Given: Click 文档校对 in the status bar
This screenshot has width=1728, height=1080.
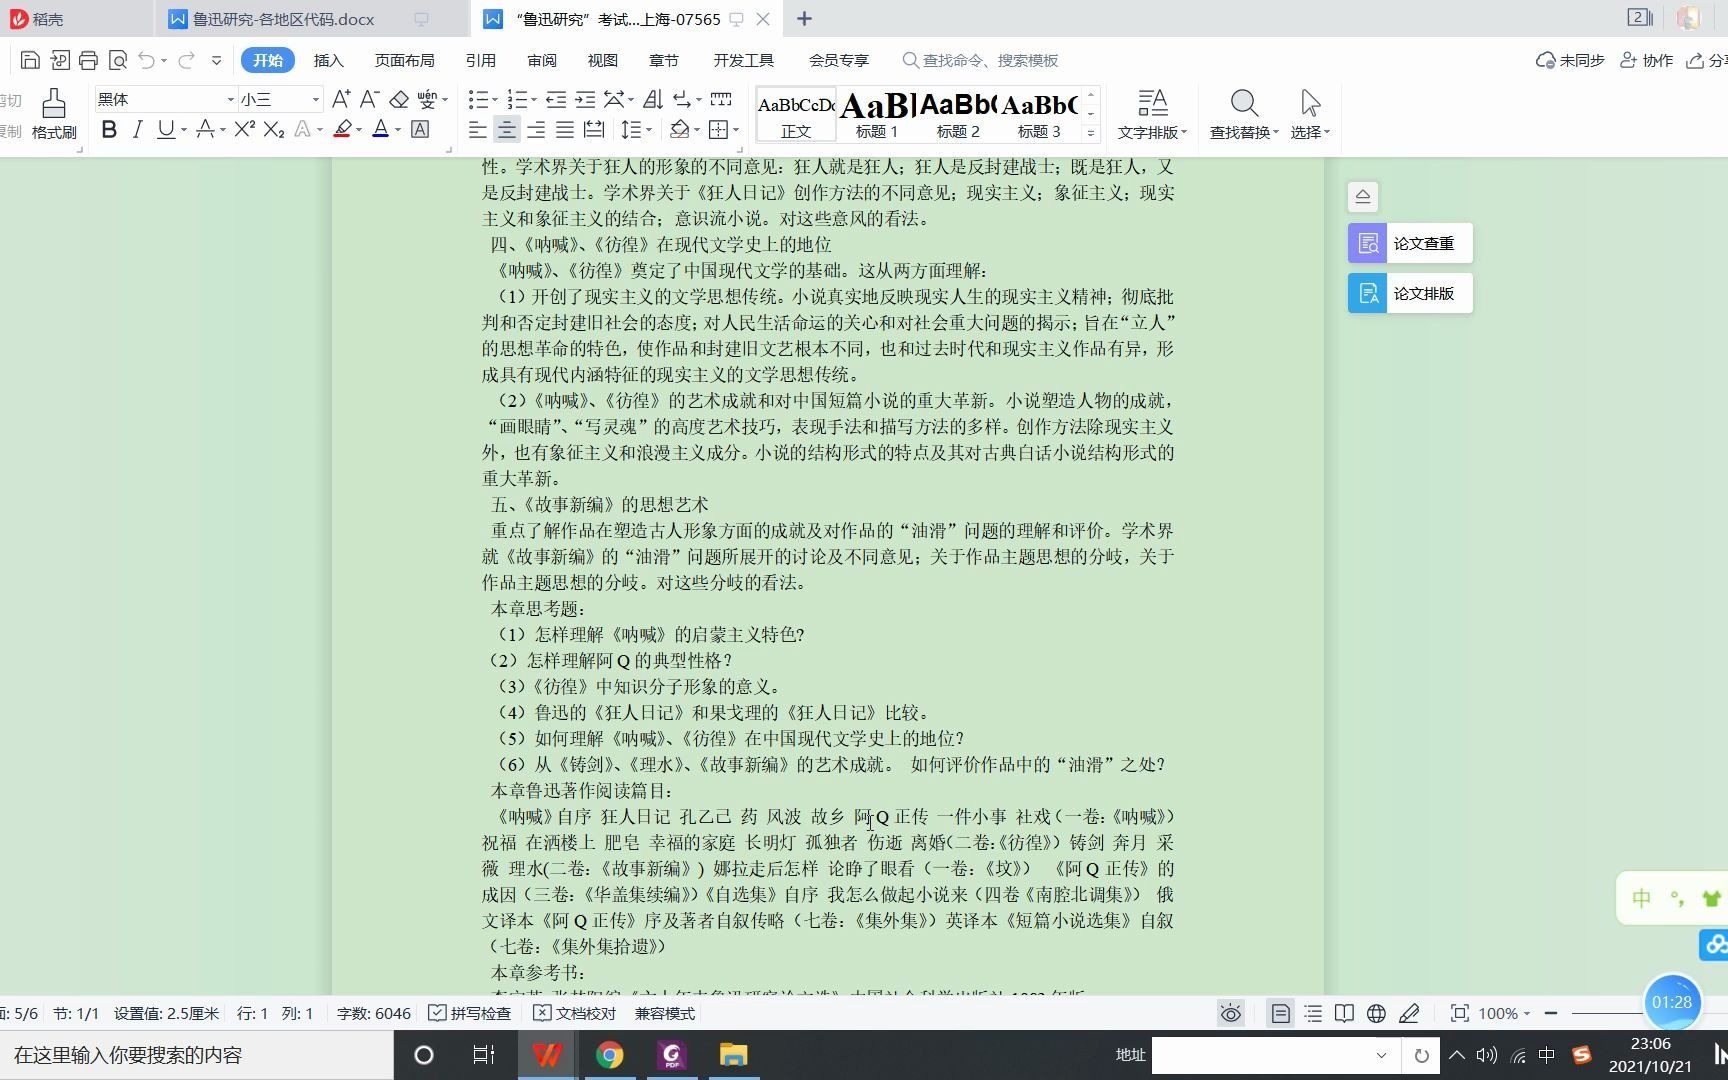Looking at the screenshot, I should (575, 1013).
